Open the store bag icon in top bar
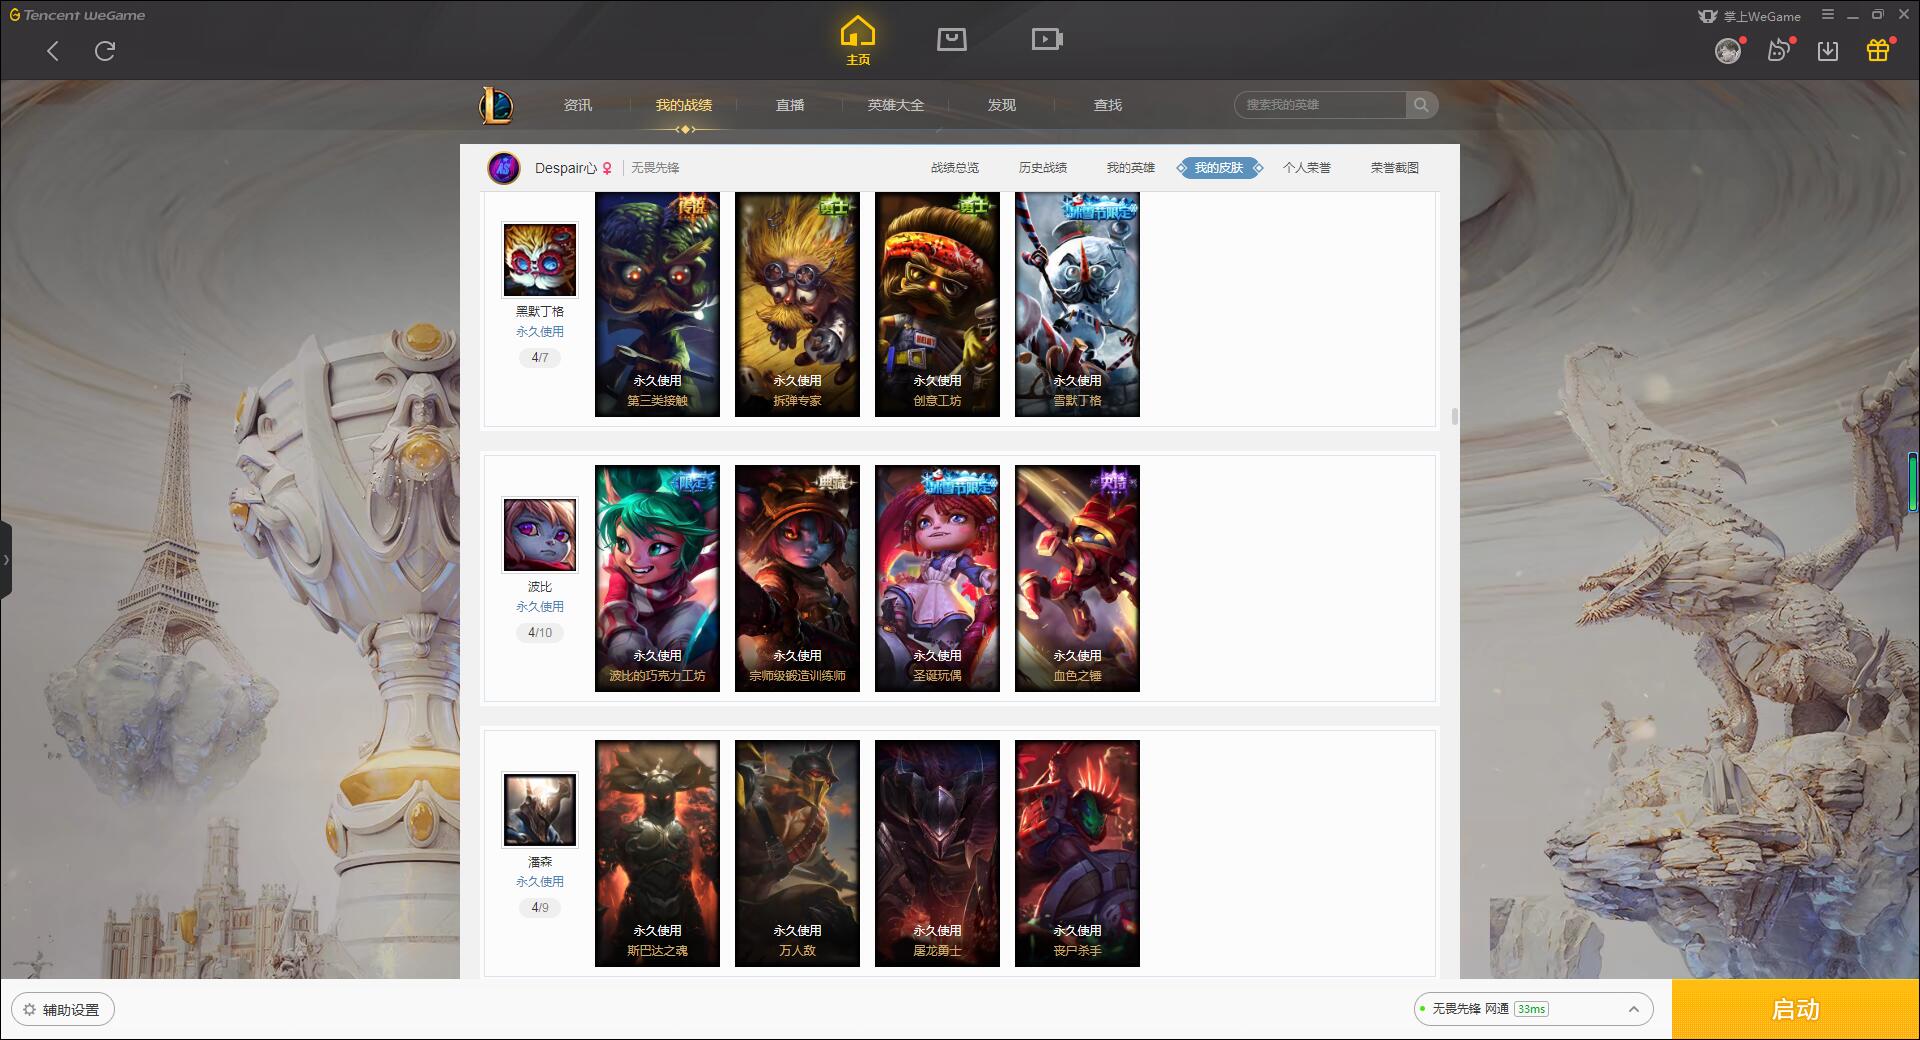The height and width of the screenshot is (1040, 1920). point(951,39)
